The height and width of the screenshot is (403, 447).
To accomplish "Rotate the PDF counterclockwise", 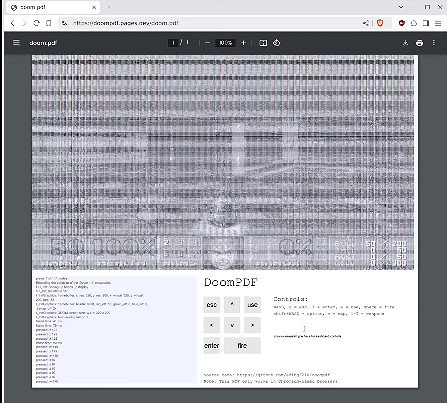I will [276, 43].
